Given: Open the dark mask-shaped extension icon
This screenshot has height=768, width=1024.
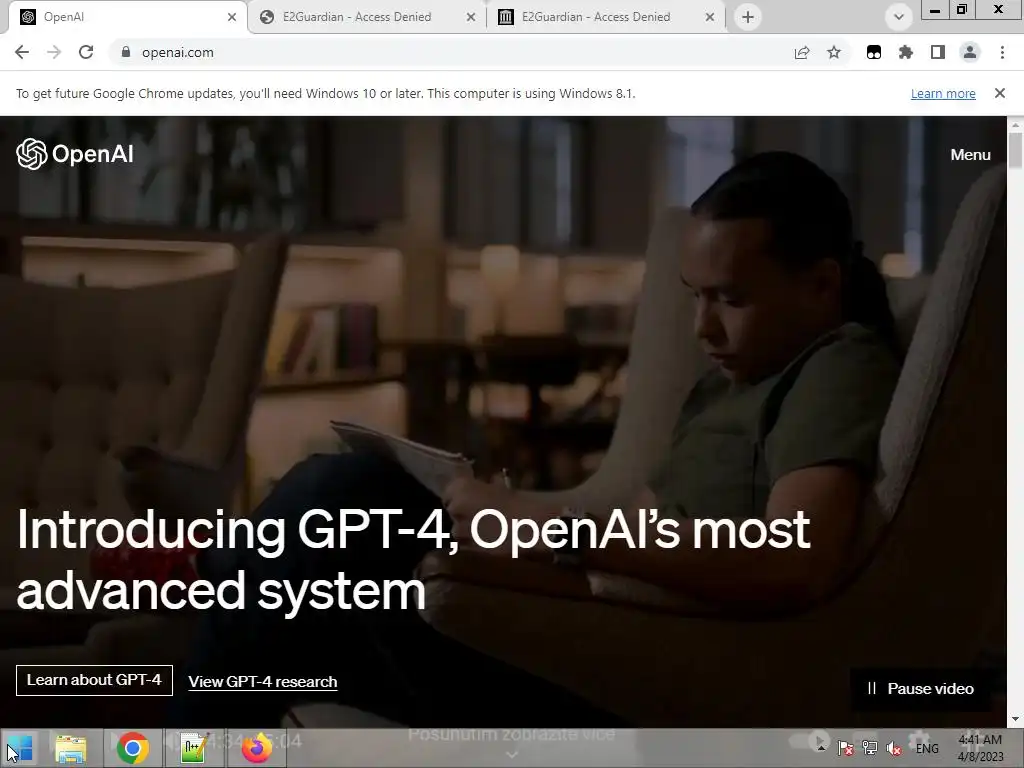Looking at the screenshot, I should pos(874,52).
